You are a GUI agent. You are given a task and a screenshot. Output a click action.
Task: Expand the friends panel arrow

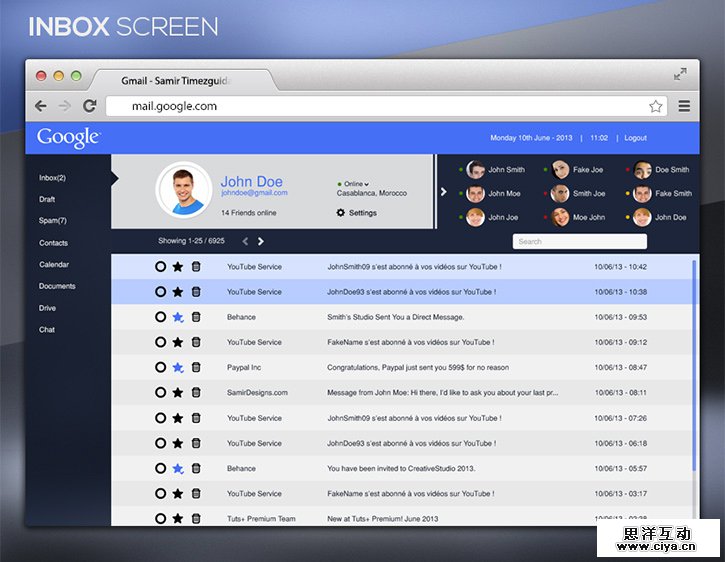click(444, 191)
